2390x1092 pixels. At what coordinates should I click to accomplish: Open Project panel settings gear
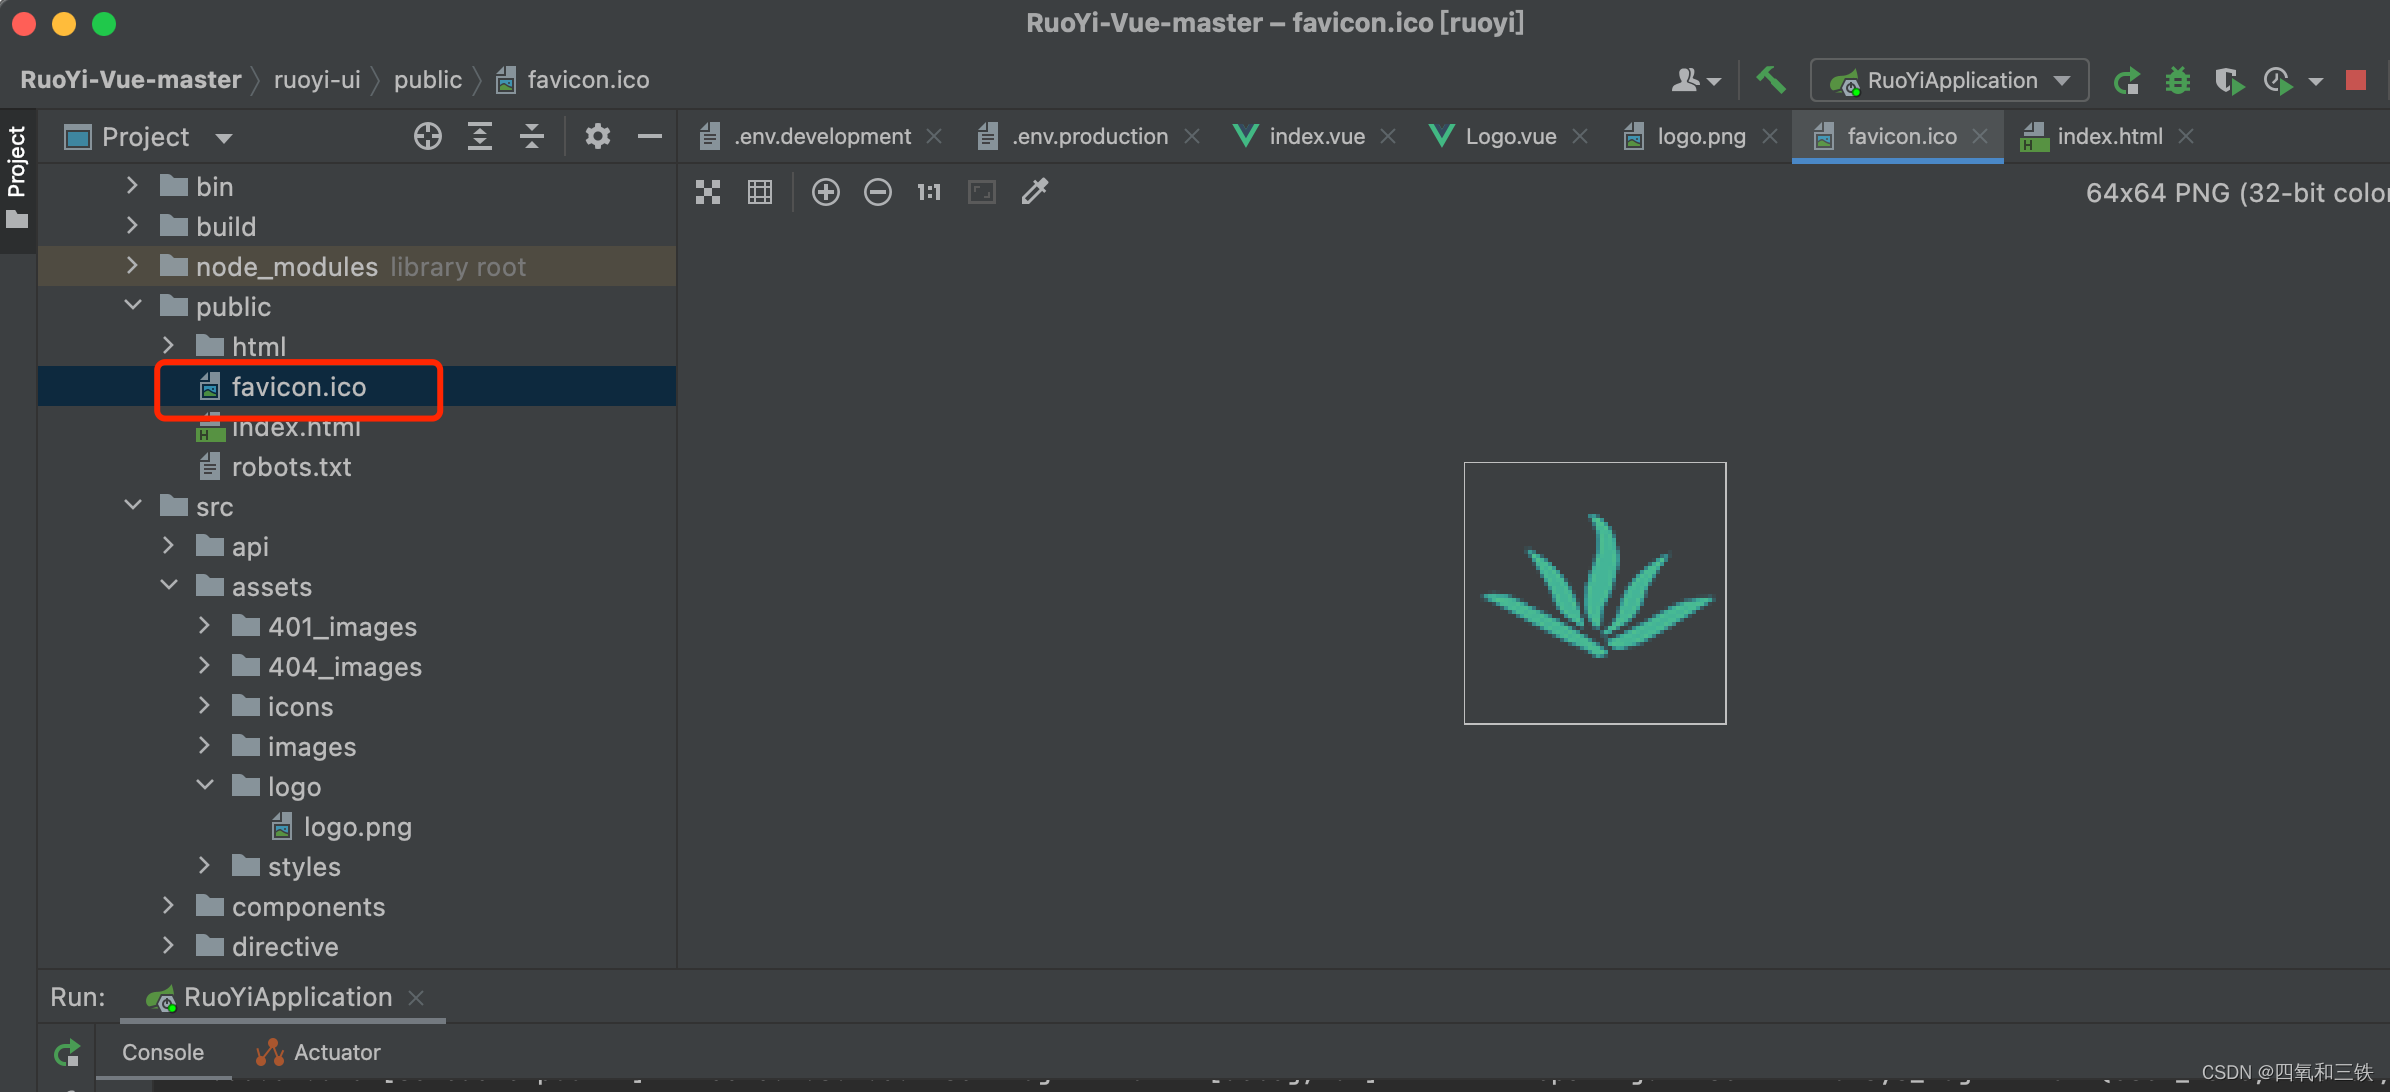(x=598, y=136)
